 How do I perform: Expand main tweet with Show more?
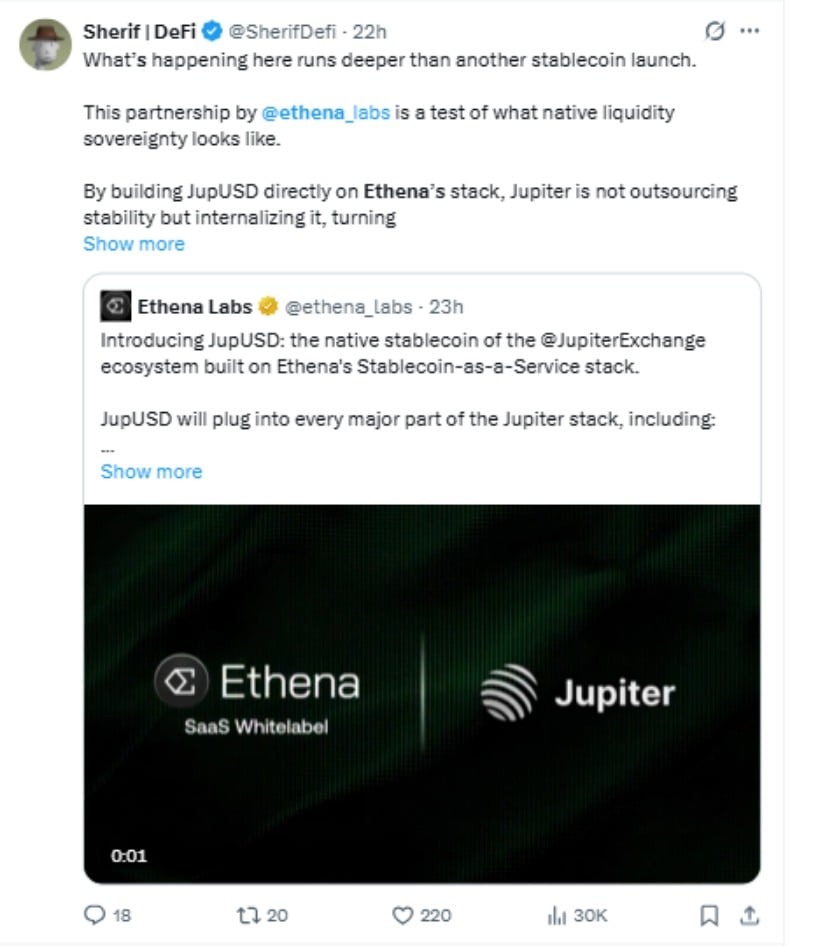pyautogui.click(x=134, y=244)
